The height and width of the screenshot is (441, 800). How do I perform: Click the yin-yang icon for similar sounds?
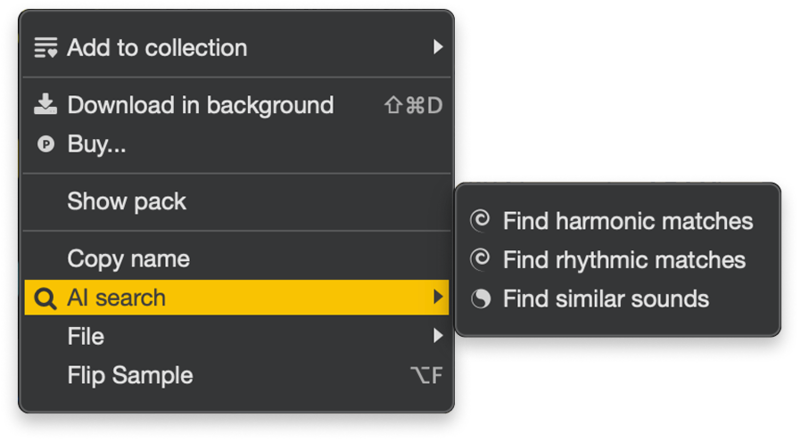[481, 299]
